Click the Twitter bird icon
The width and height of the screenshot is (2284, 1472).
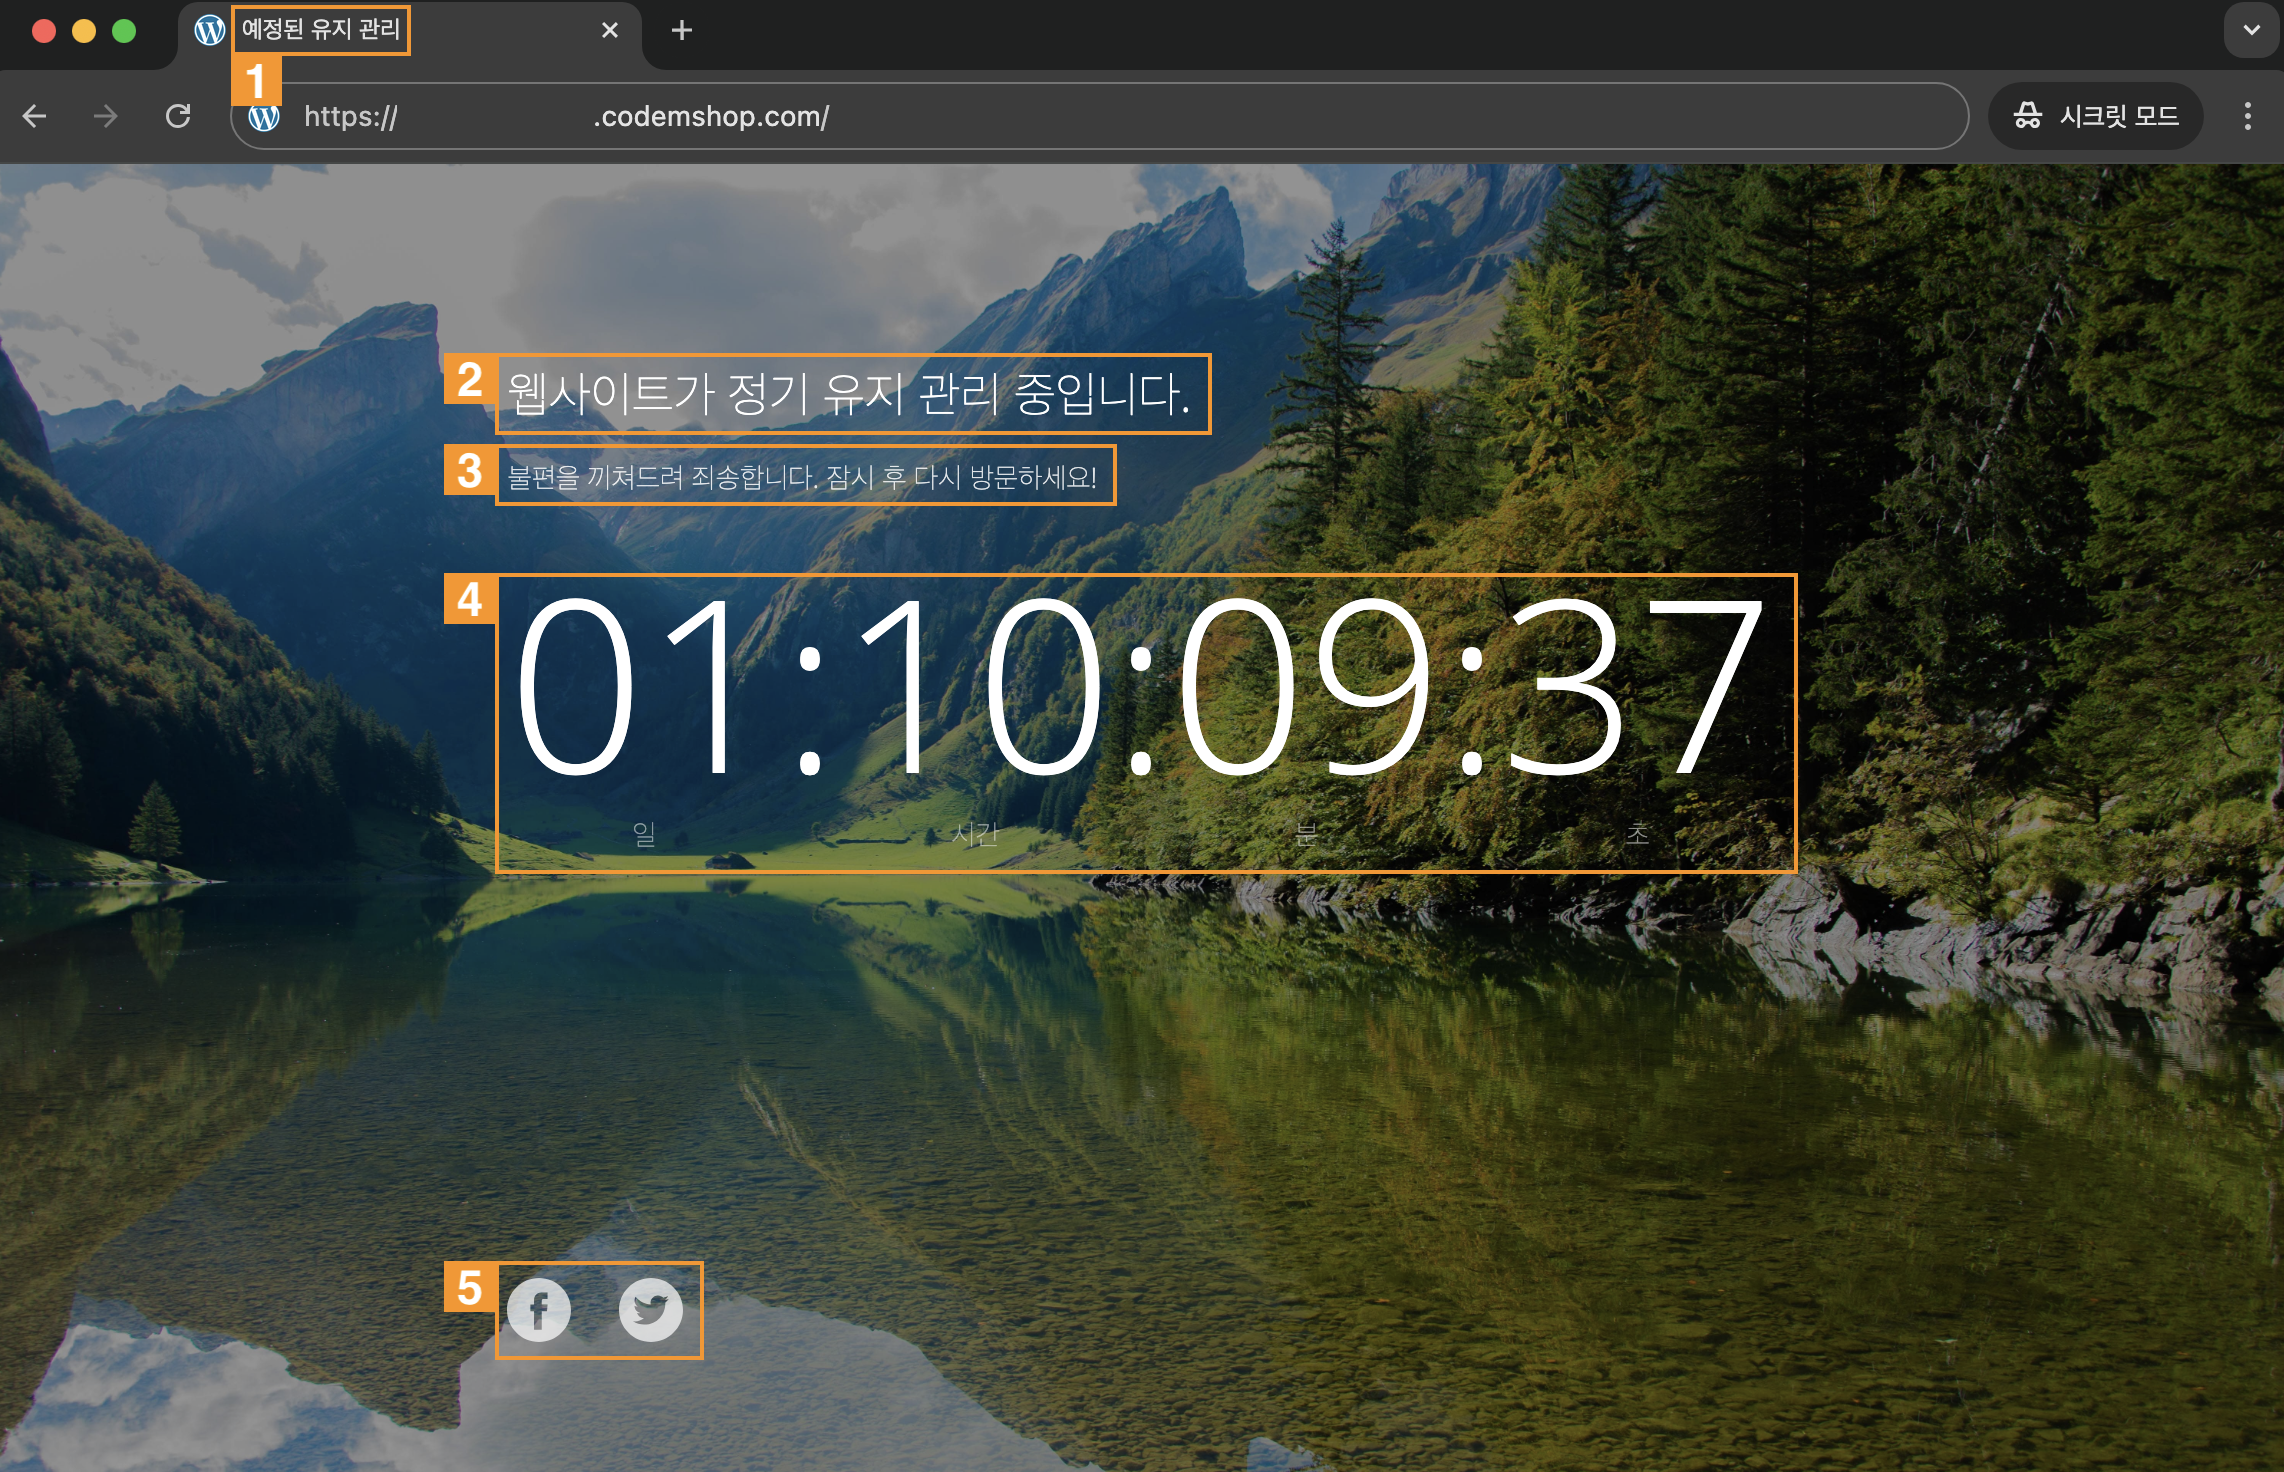650,1309
